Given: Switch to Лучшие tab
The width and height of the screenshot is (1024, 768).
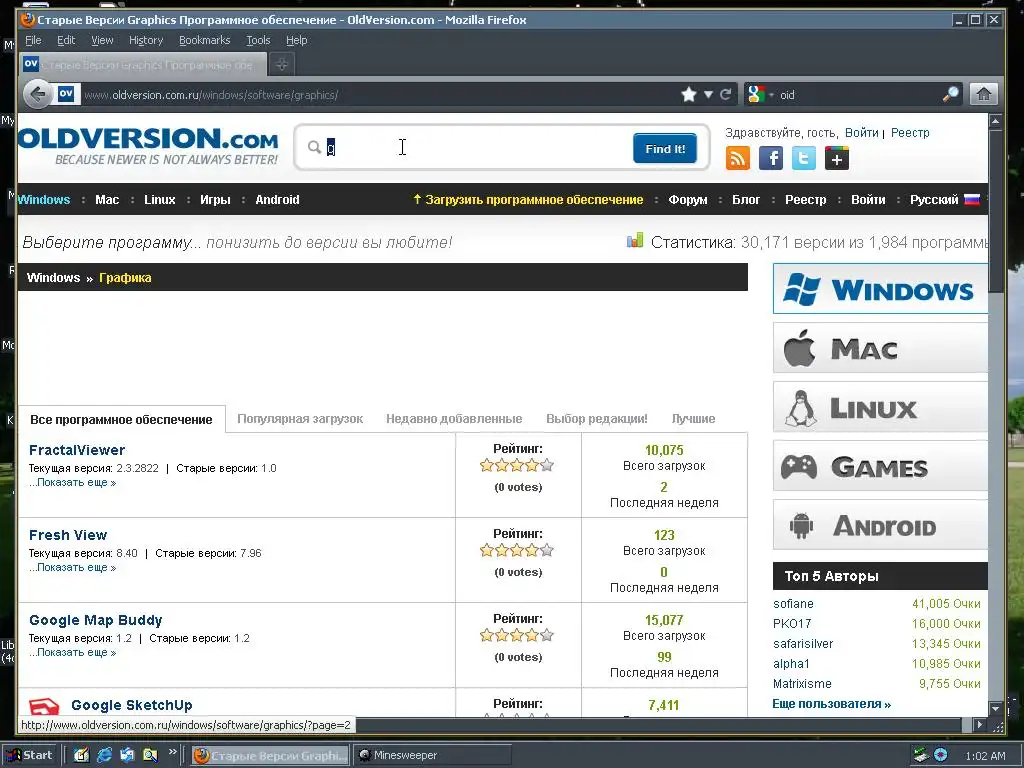Looking at the screenshot, I should [694, 419].
